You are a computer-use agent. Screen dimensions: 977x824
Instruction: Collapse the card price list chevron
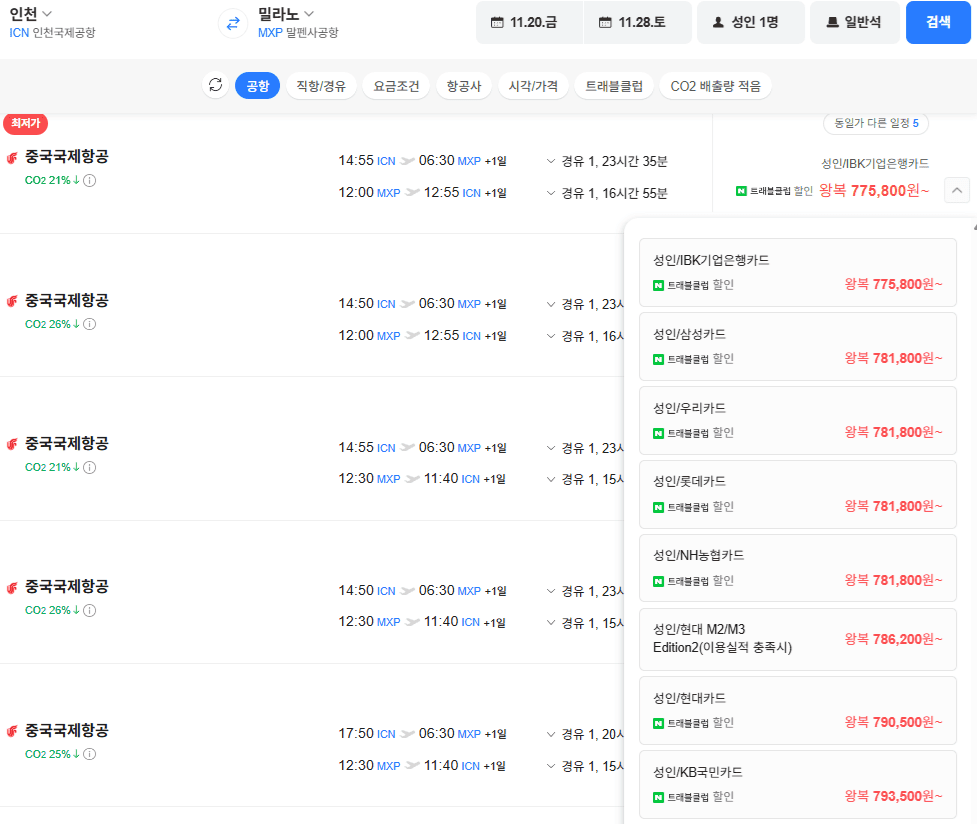pos(957,190)
